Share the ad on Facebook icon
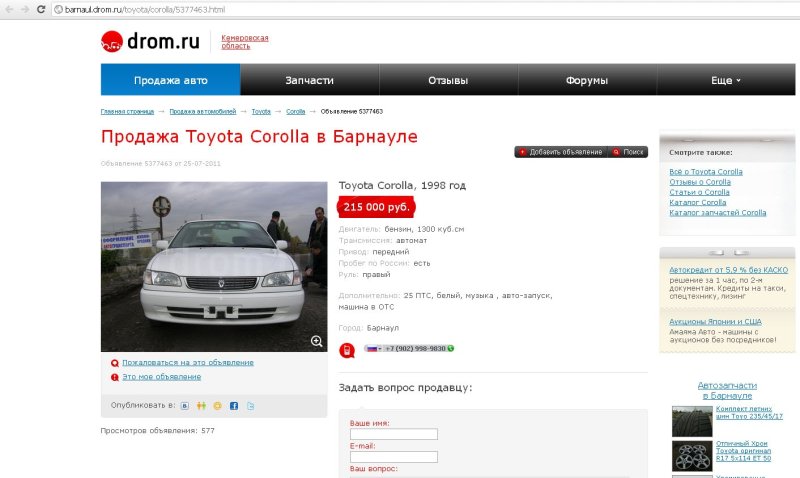Image resolution: width=800 pixels, height=478 pixels. [234, 406]
